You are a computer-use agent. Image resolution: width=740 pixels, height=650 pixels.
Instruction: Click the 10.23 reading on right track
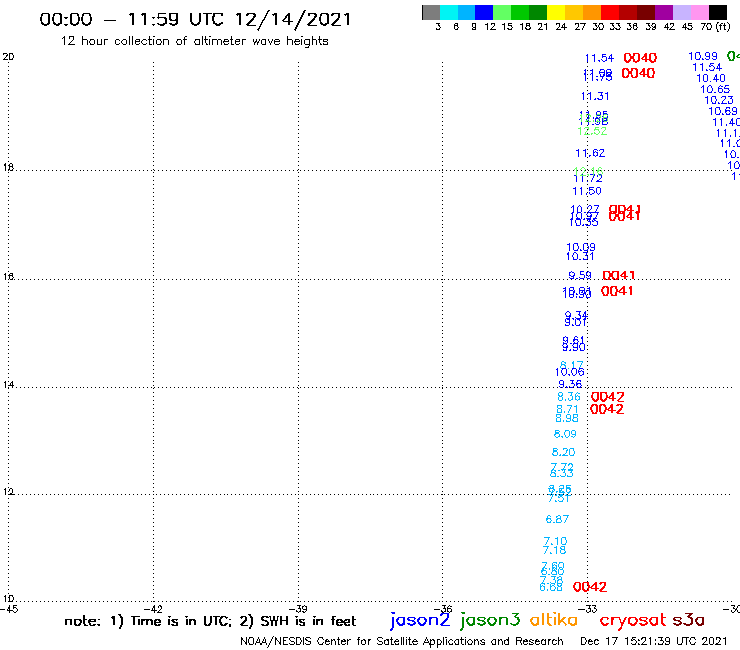pos(719,100)
